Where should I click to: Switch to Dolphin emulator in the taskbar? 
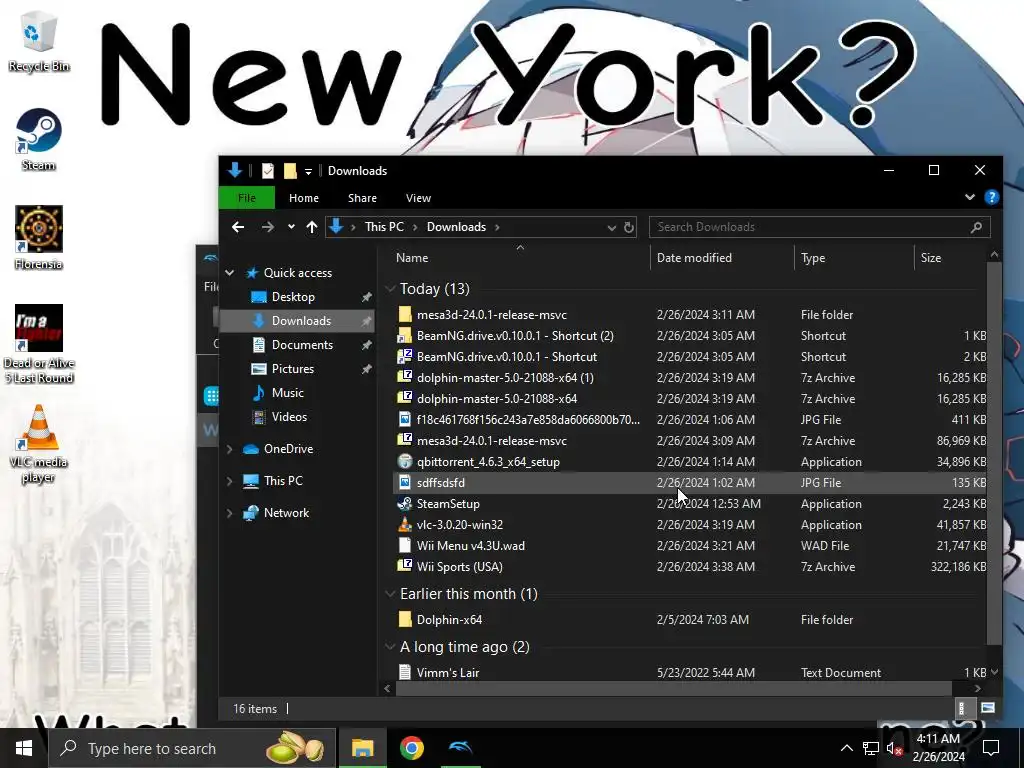(460, 748)
